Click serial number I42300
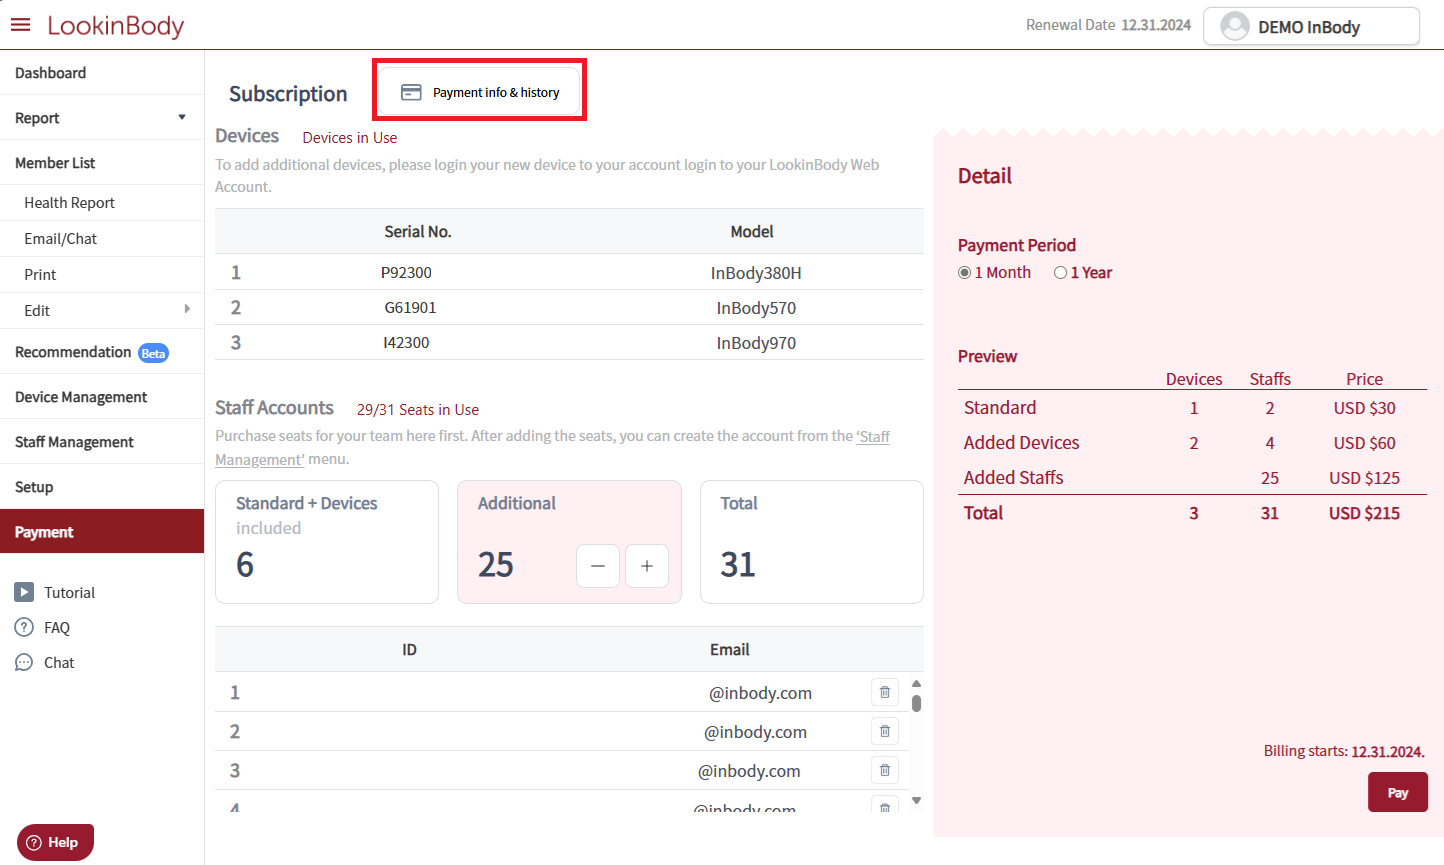This screenshot has height=865, width=1444. click(x=406, y=343)
